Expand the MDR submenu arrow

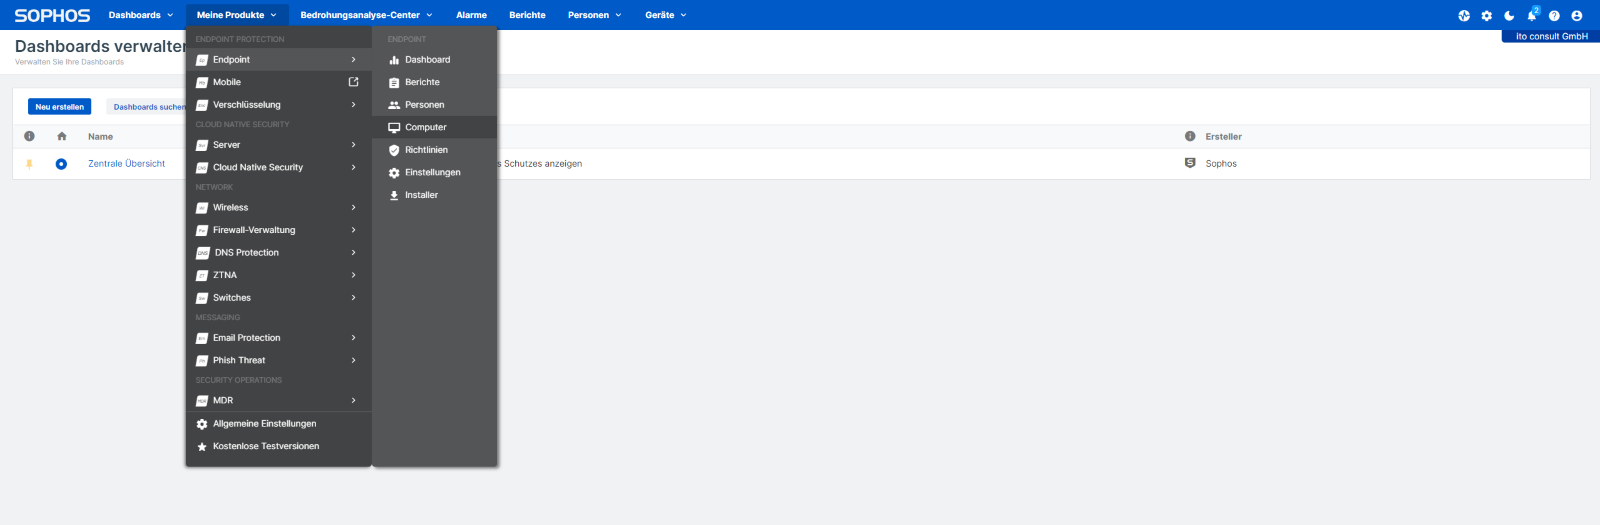(x=353, y=400)
